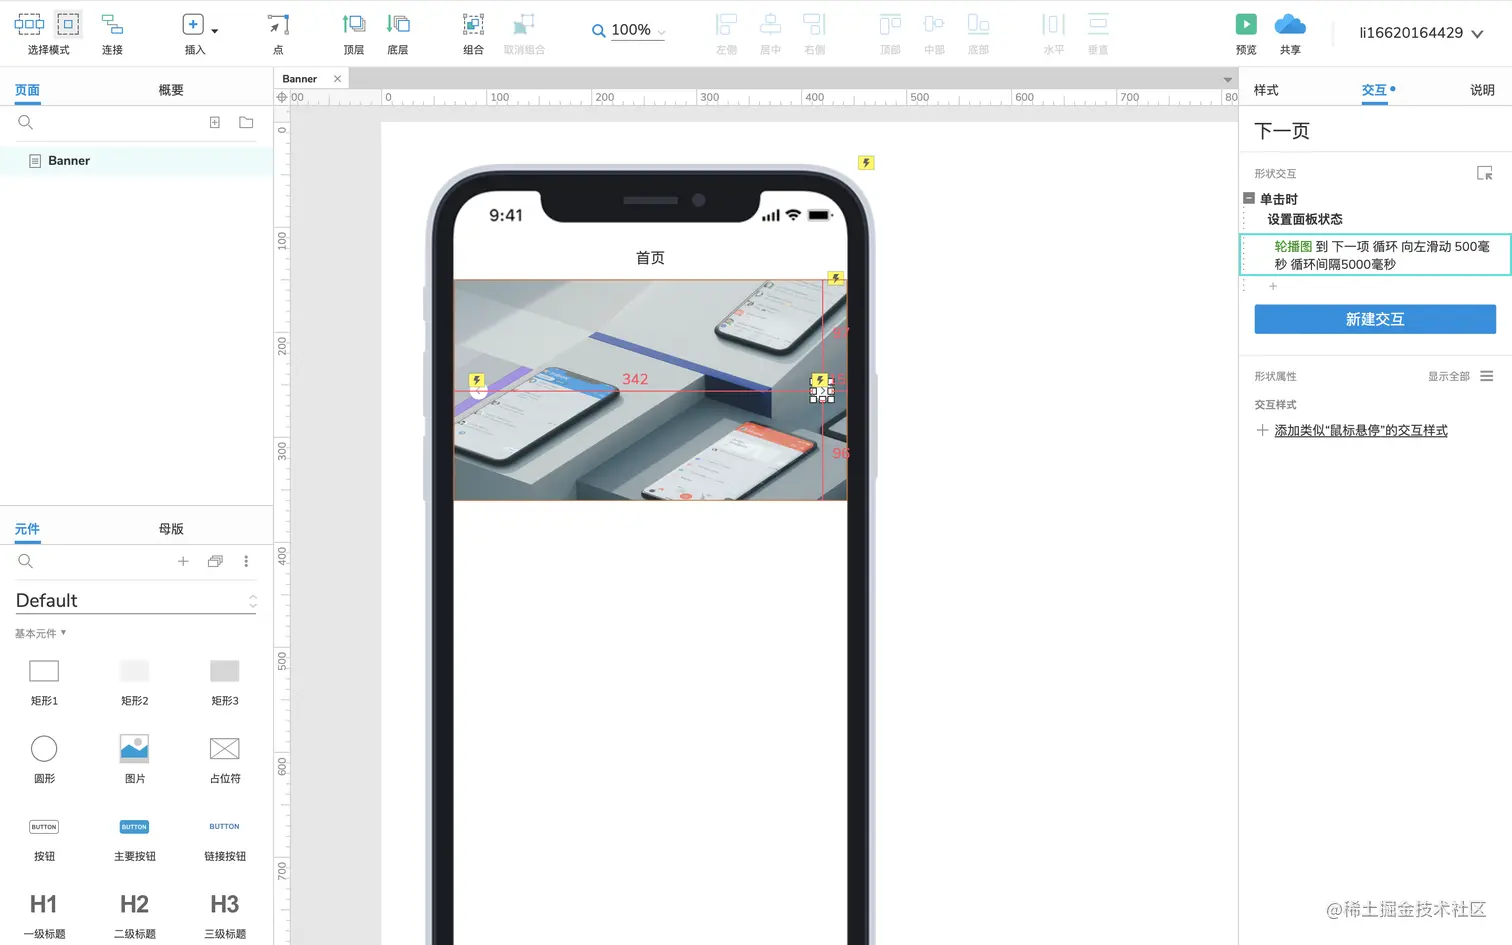Image resolution: width=1512 pixels, height=945 pixels.
Task: Add 鼠标悬停 interaction style link
Action: 1361,430
